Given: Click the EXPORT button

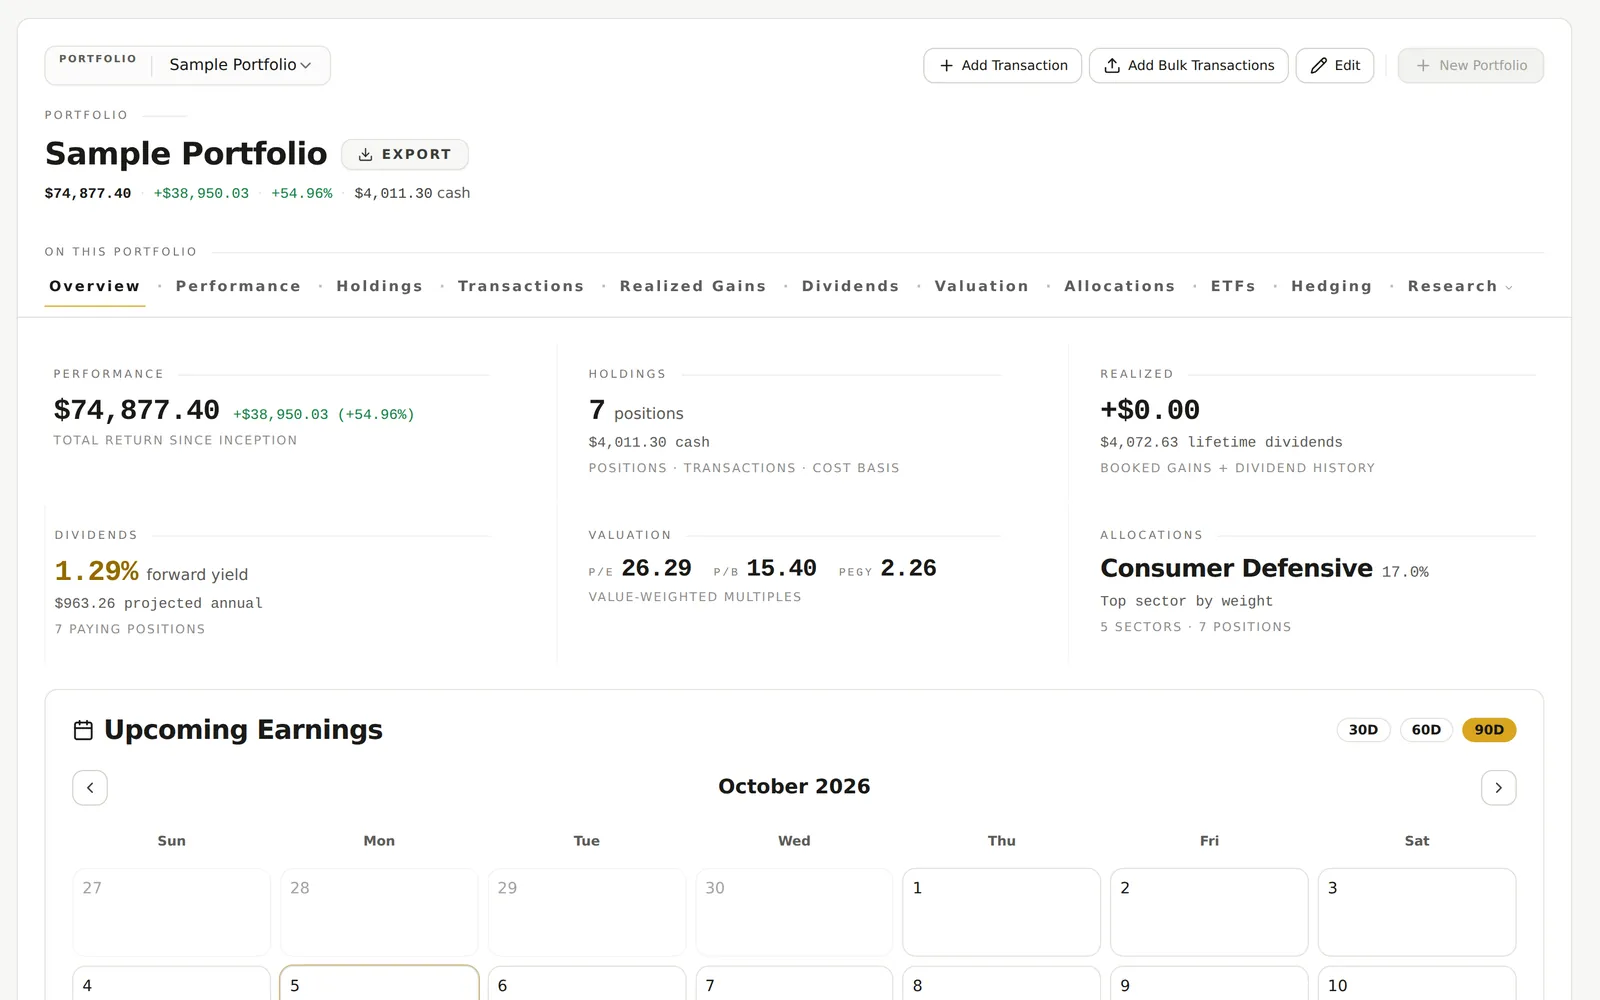Looking at the screenshot, I should click(x=405, y=155).
